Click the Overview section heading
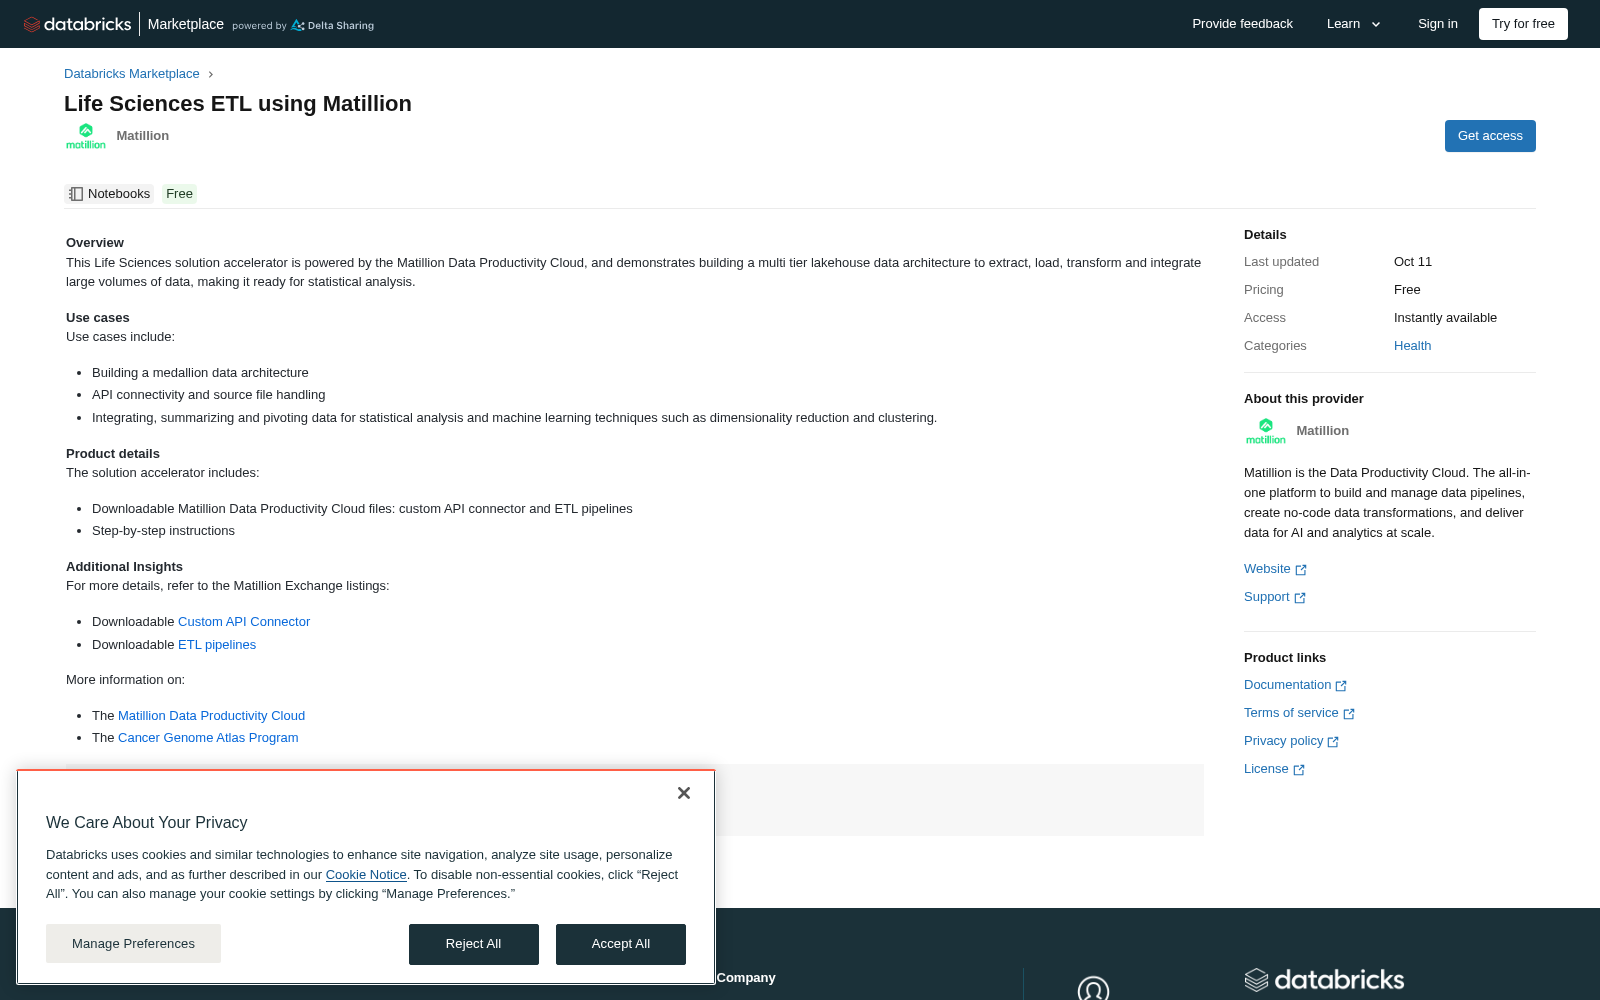 [x=95, y=243]
